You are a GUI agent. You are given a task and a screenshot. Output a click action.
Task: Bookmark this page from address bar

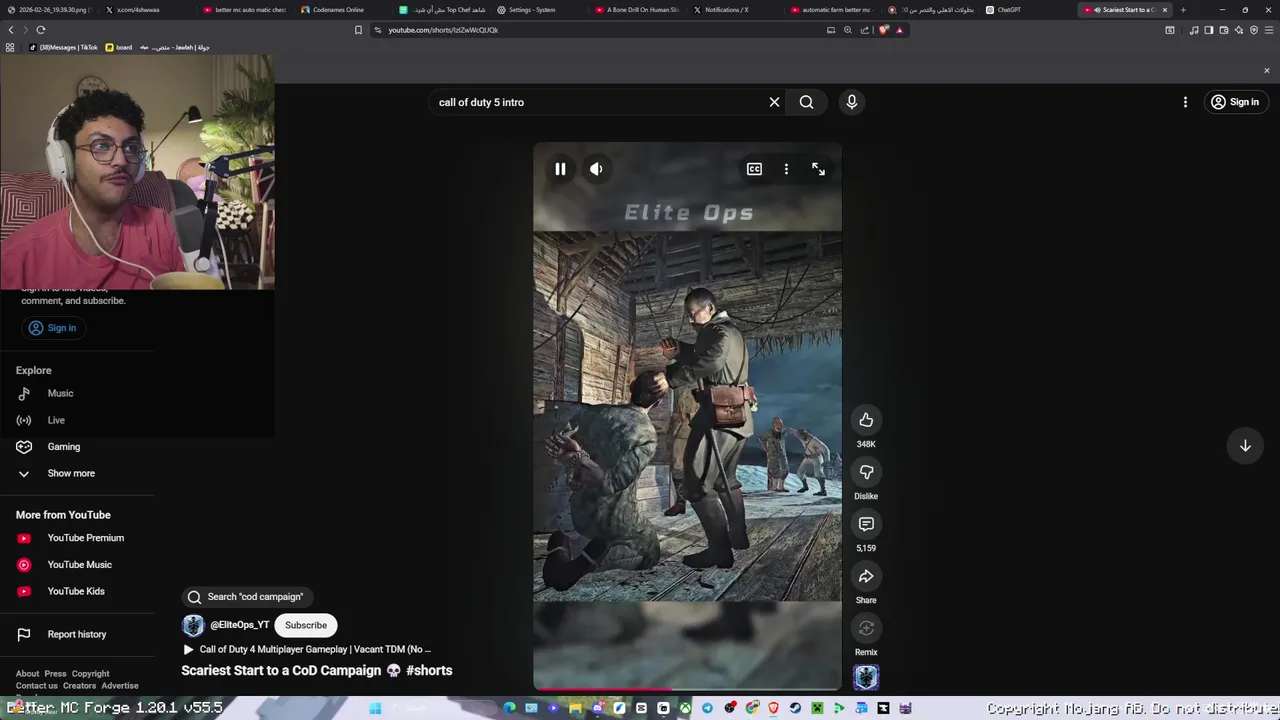(358, 30)
